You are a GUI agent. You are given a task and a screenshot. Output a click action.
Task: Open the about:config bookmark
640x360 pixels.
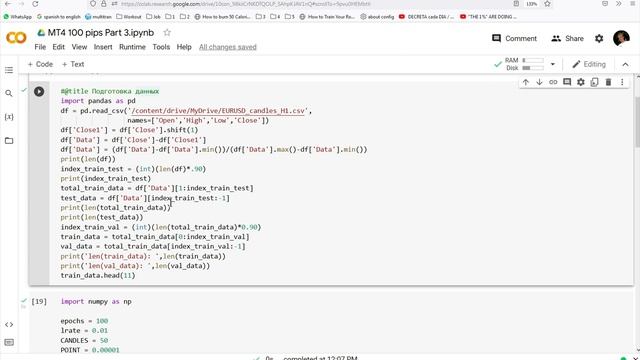click(x=377, y=17)
